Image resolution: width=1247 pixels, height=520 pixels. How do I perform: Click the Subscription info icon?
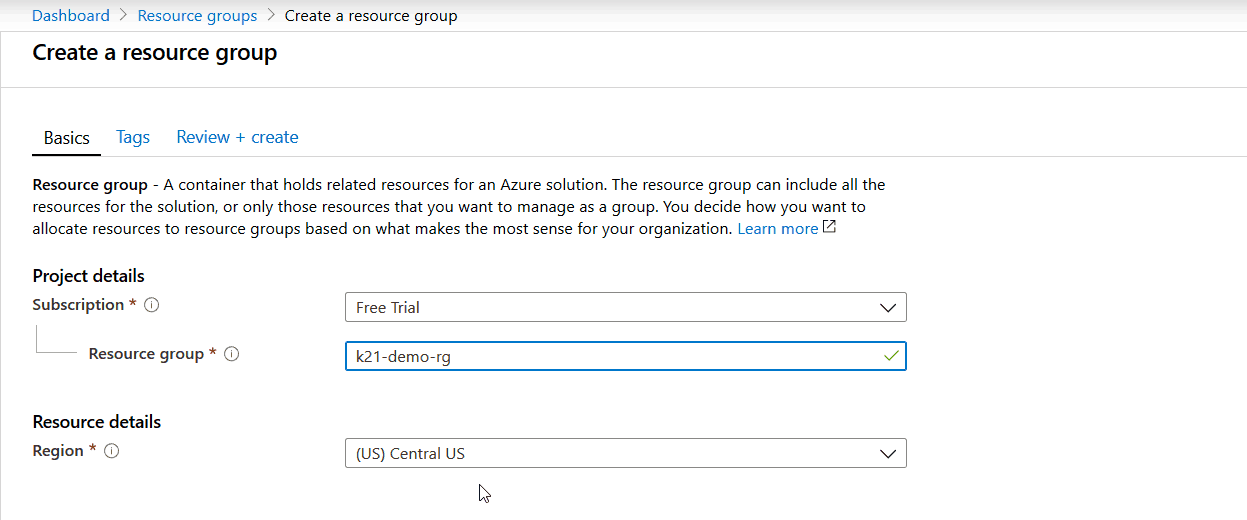click(x=152, y=305)
